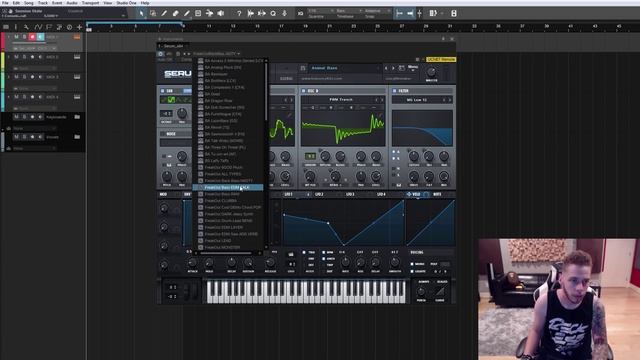Image resolution: width=640 pixels, height=360 pixels.
Task: Select the Mute tool
Action: click(198, 13)
